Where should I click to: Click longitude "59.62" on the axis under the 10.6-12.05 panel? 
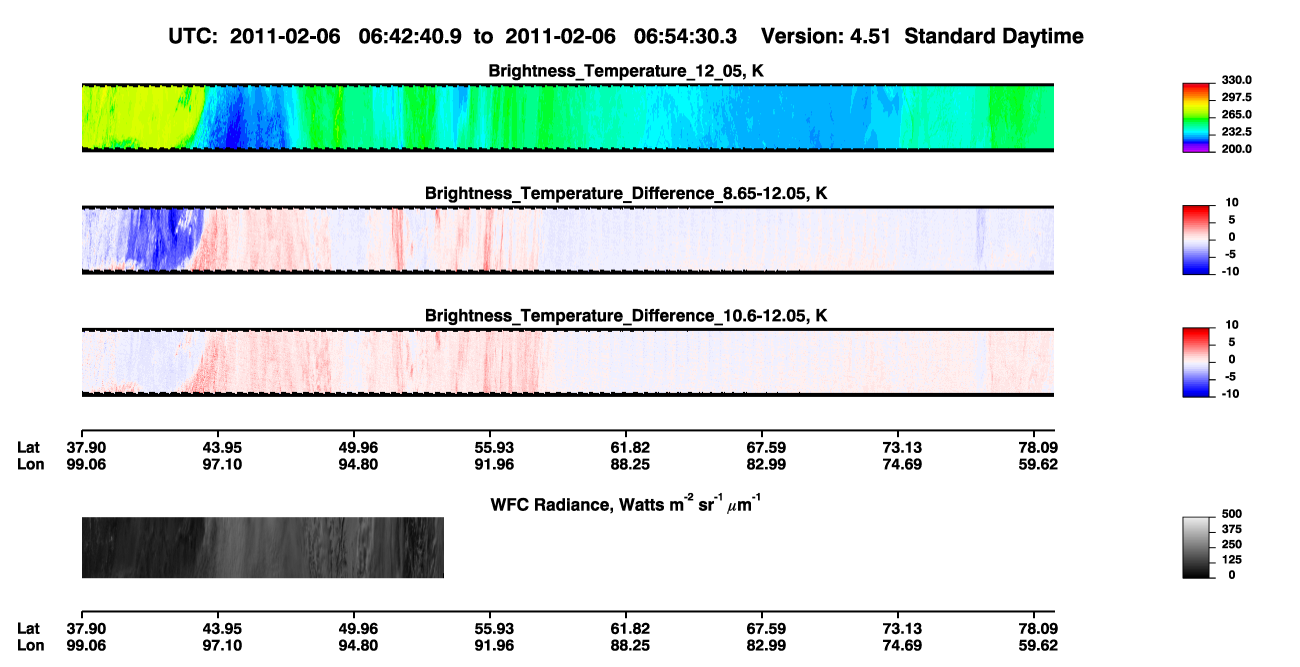coord(1039,464)
